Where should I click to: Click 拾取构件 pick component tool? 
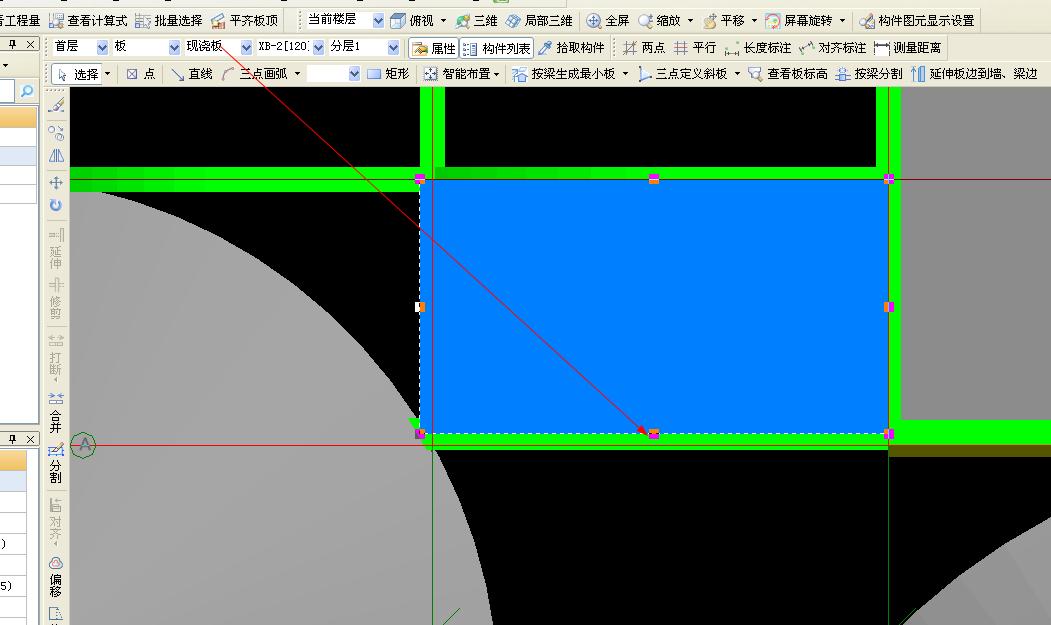point(572,48)
